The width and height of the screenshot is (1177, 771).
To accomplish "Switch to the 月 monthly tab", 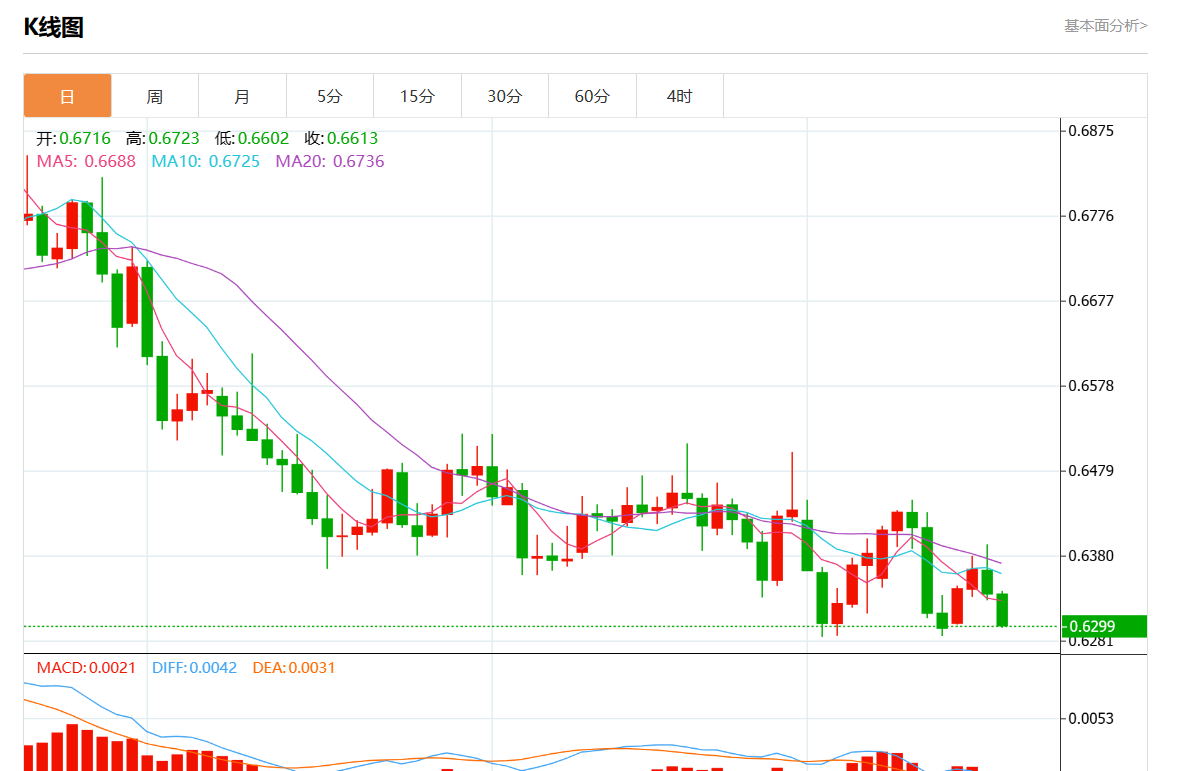I will point(242,96).
